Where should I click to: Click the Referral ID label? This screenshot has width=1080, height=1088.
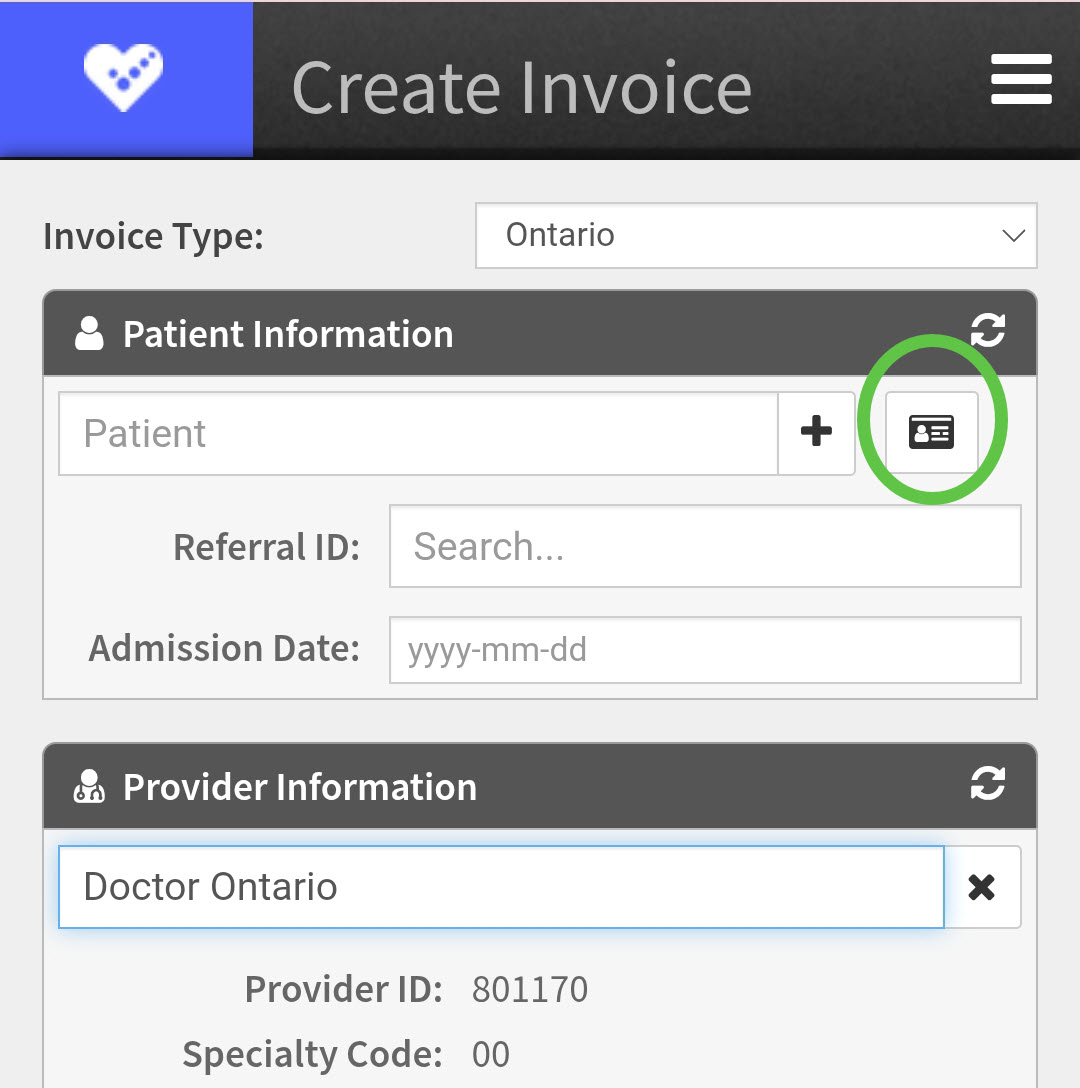tap(267, 547)
